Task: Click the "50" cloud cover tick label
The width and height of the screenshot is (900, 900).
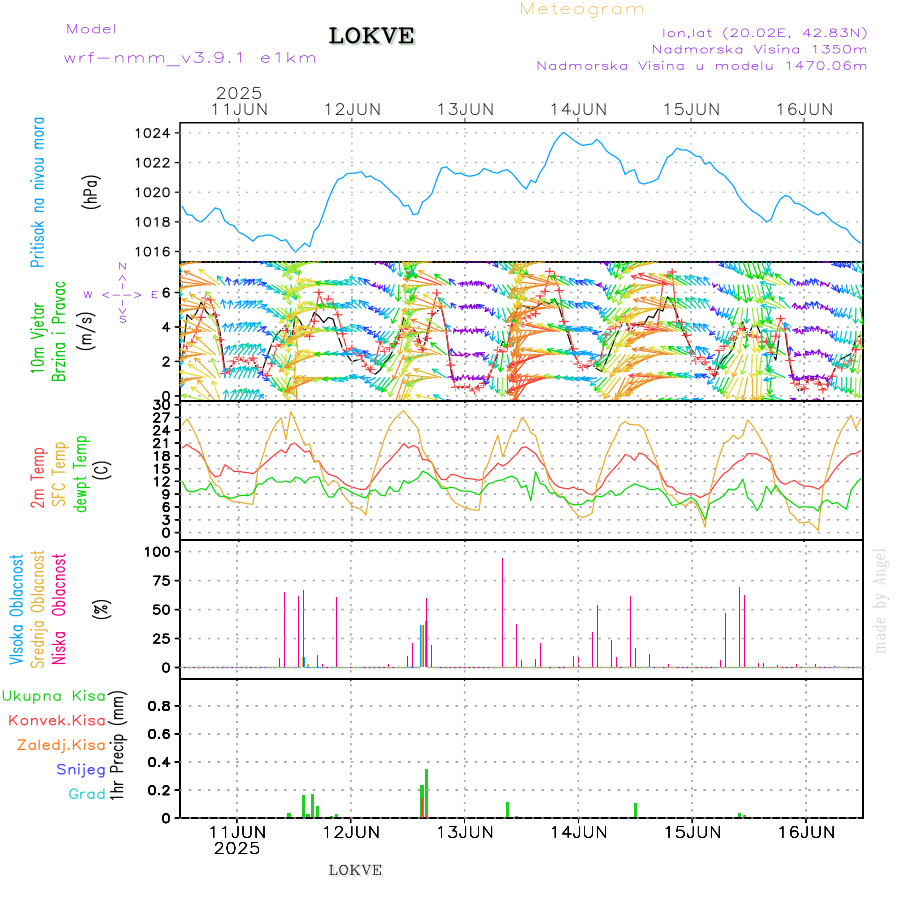Action: (162, 610)
